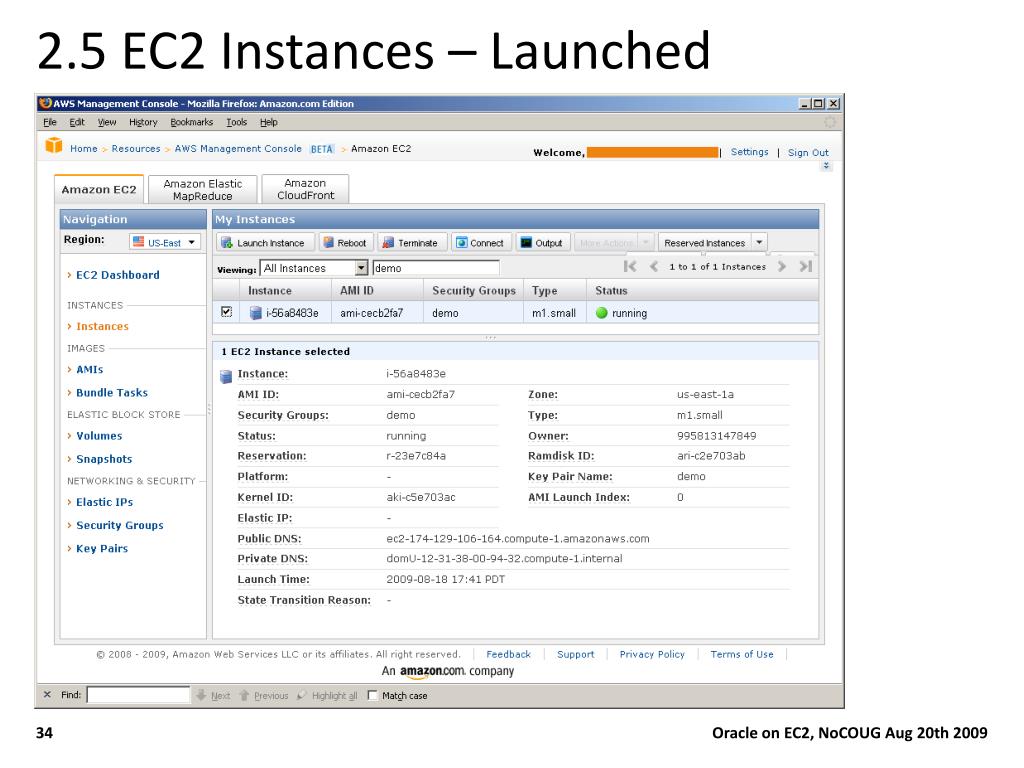Click the Launch Instance button
This screenshot has width=1024, height=768.
264,243
